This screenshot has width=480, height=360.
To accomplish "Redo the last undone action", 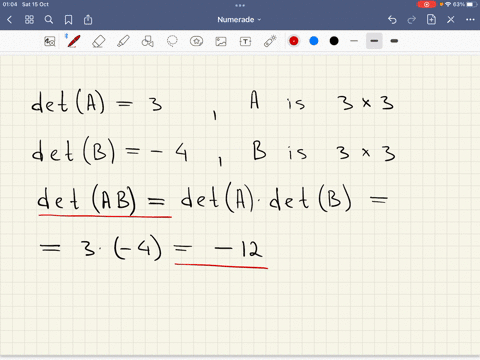I will 412,20.
